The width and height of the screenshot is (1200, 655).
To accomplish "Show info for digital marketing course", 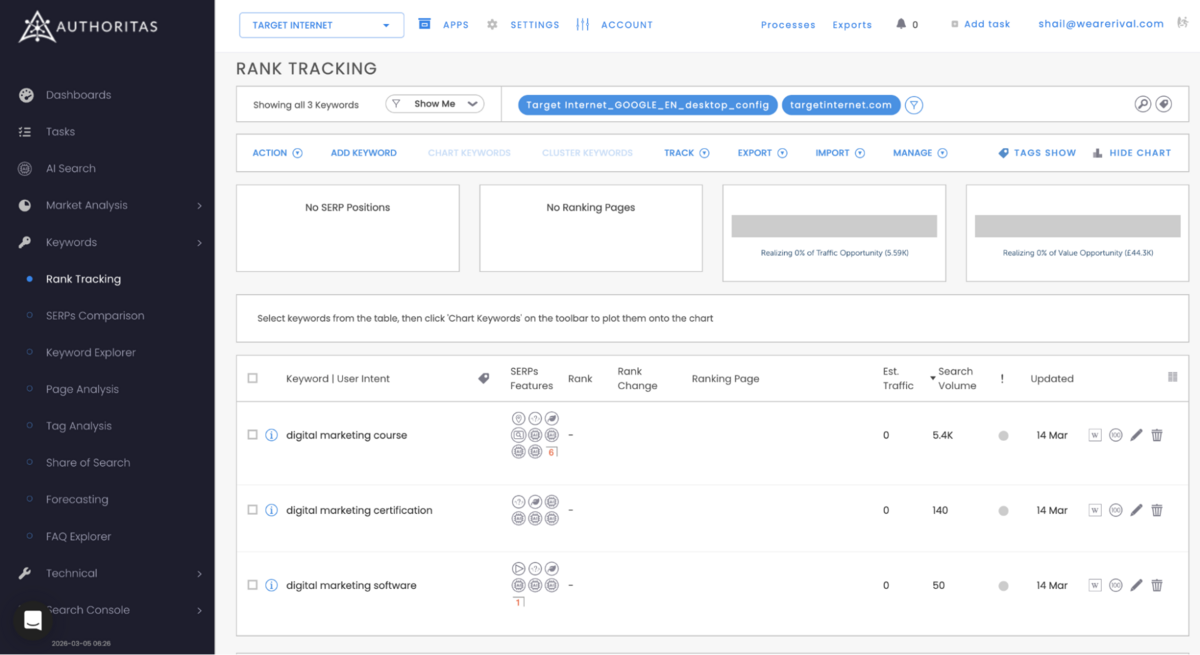I will coord(271,435).
